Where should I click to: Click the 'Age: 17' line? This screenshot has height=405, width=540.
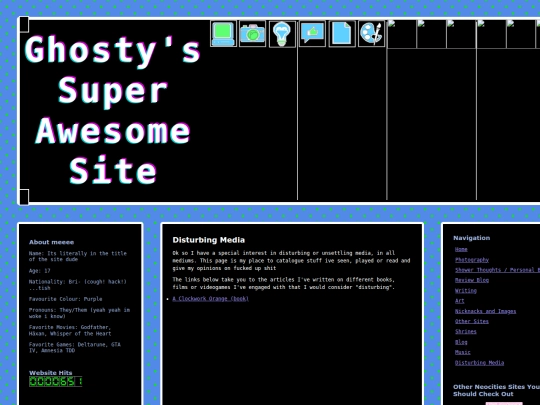(40, 271)
